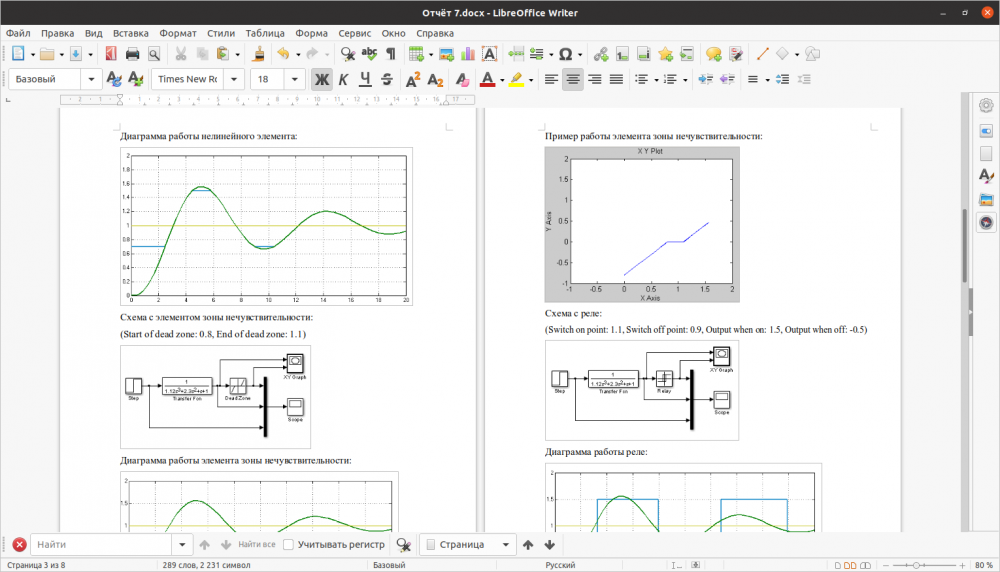
Task: Click the 'Найти все' button
Action: click(257, 545)
